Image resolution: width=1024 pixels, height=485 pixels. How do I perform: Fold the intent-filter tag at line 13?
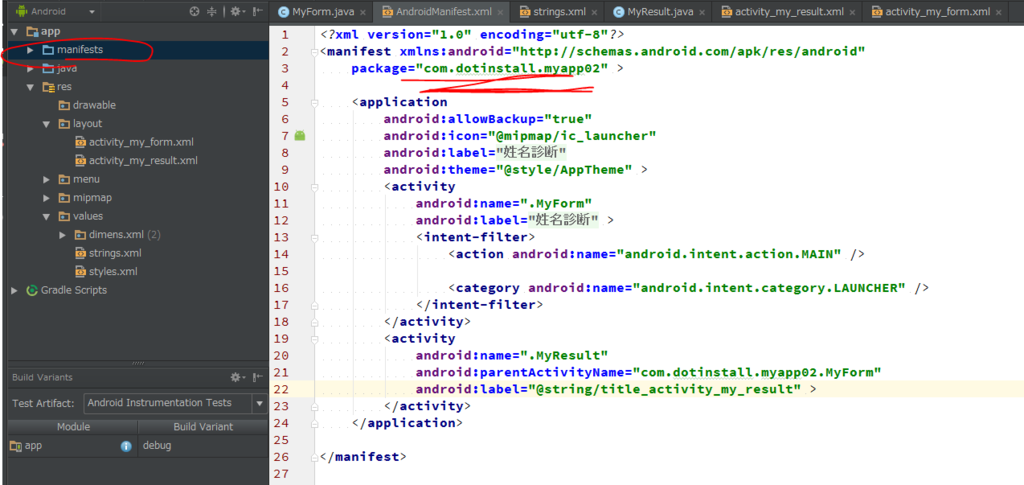315,237
